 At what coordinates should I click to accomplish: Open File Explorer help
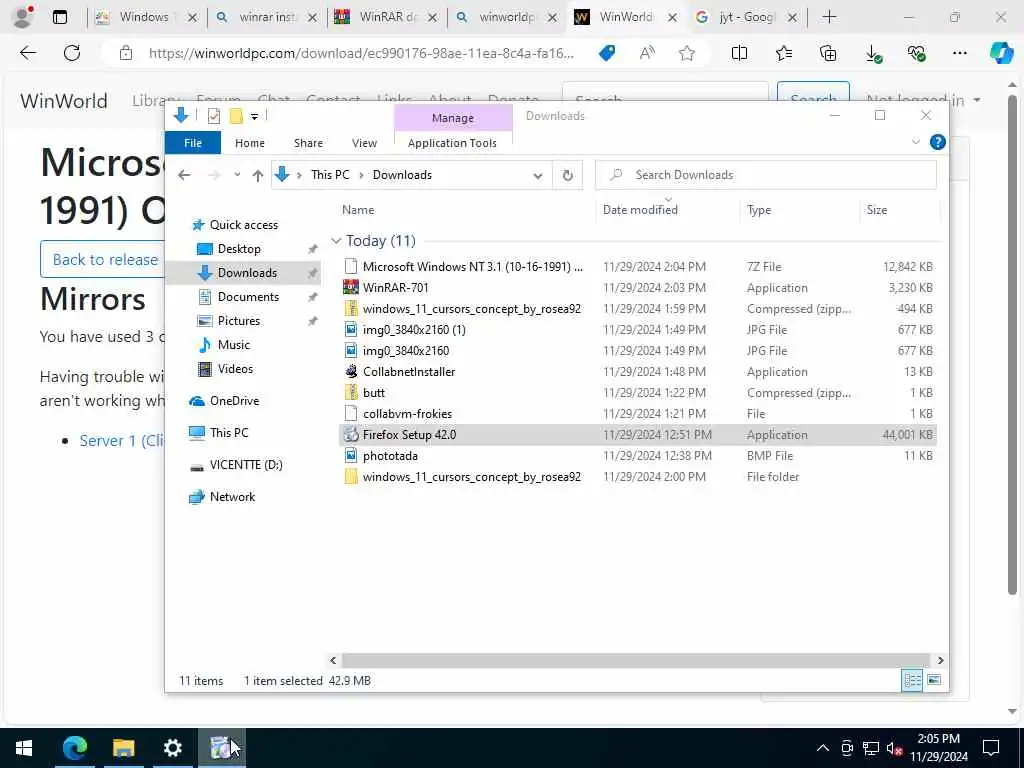pyautogui.click(x=938, y=142)
